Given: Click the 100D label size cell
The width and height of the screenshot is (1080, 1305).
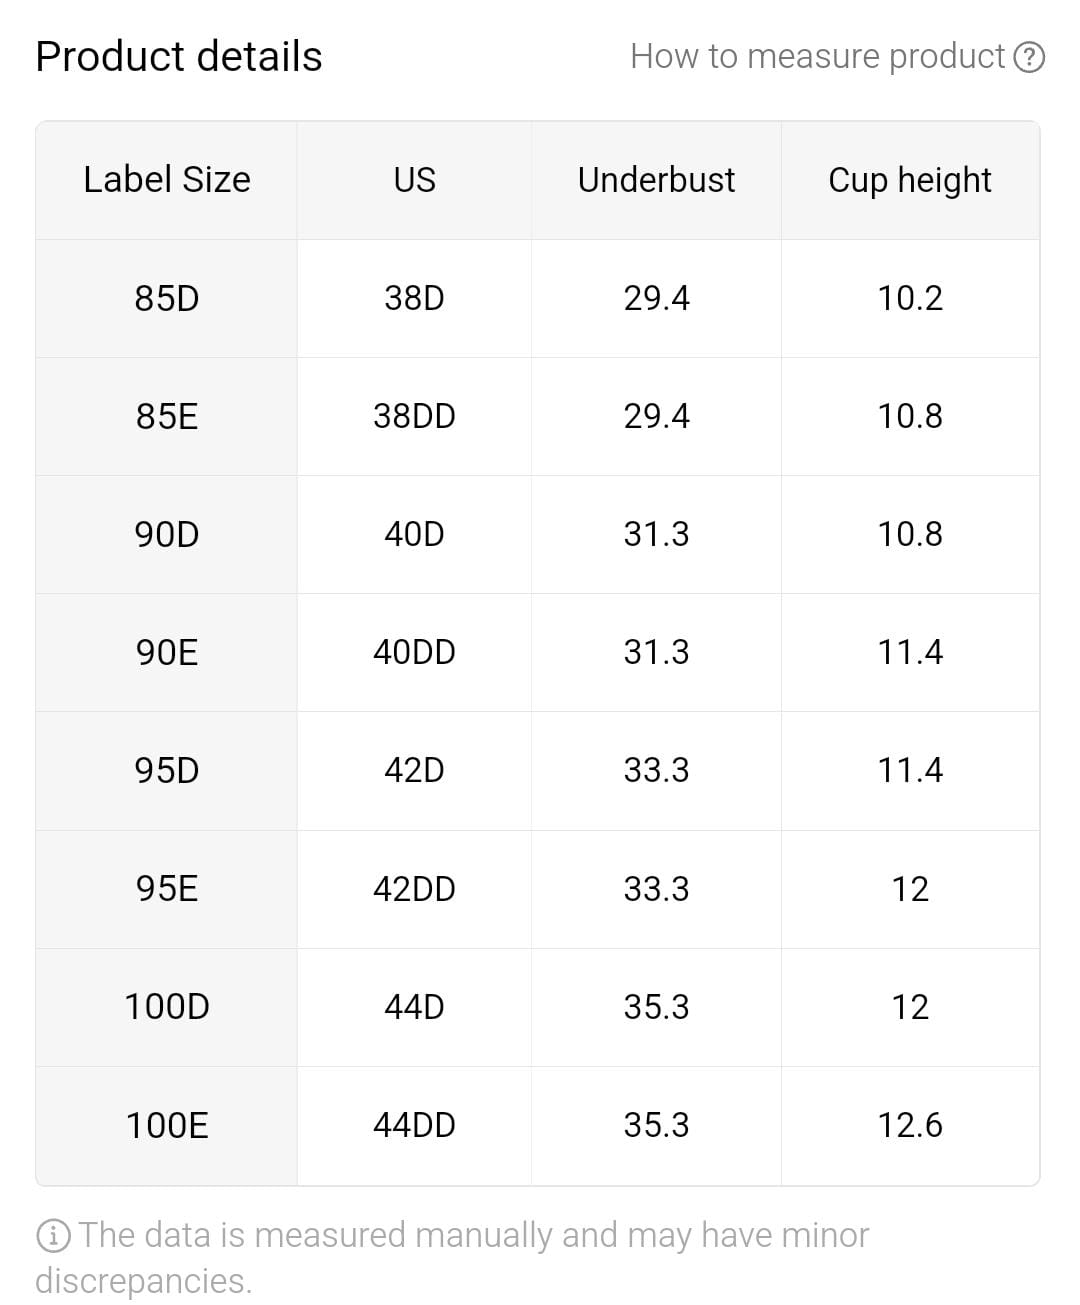Looking at the screenshot, I should (x=167, y=1007).
